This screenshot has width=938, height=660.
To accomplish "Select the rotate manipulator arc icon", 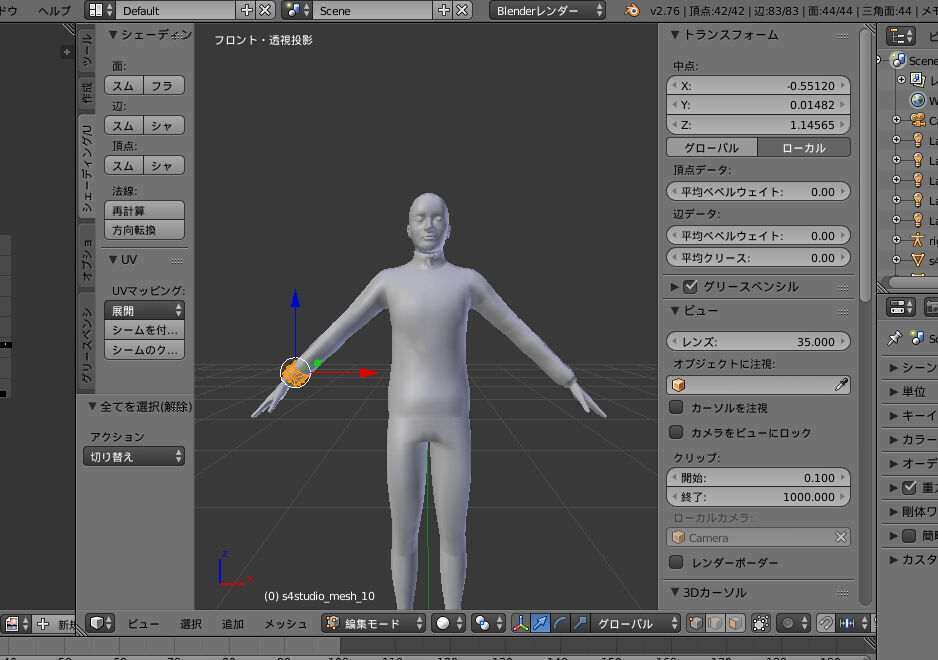I will 559,623.
